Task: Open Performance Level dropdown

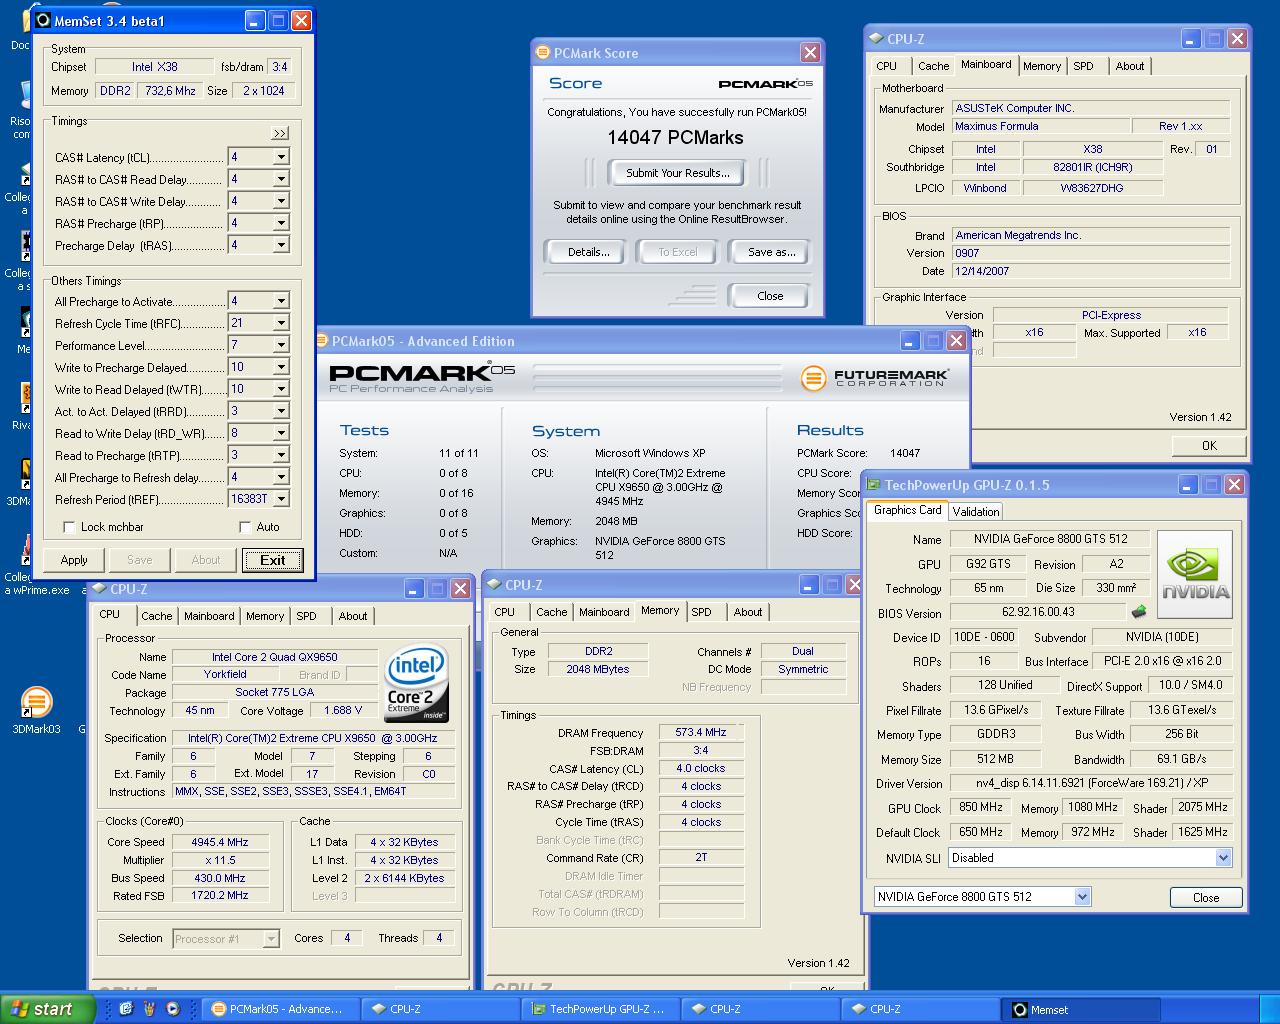Action: (281, 345)
